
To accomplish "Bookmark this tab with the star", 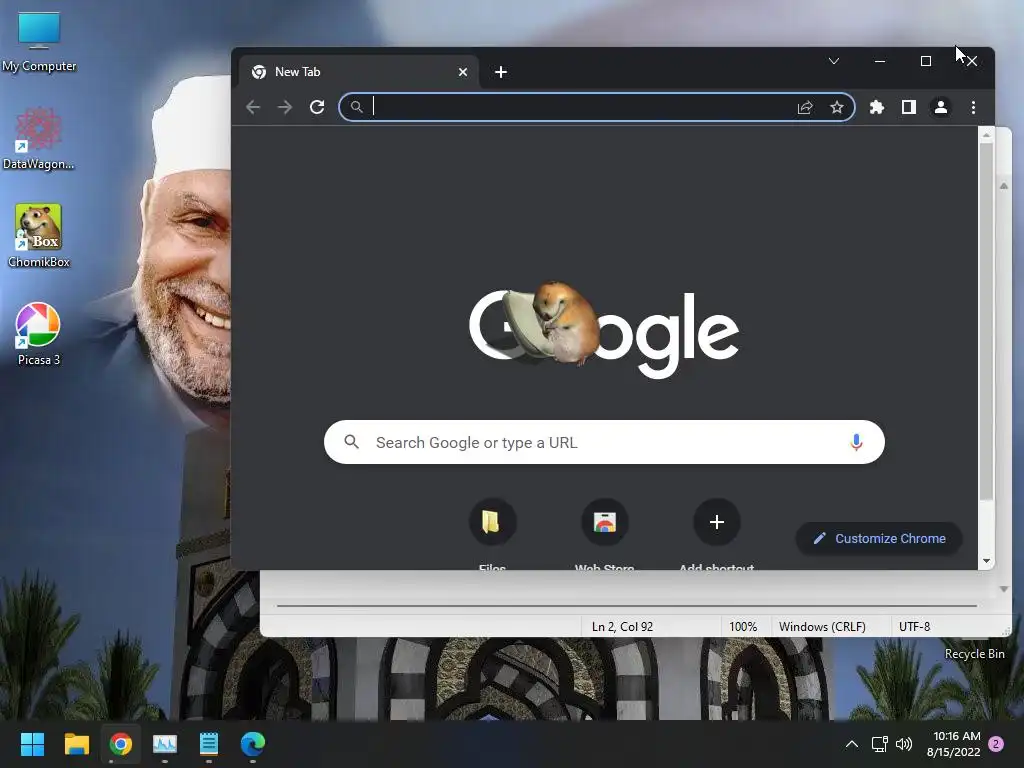I will pos(837,107).
